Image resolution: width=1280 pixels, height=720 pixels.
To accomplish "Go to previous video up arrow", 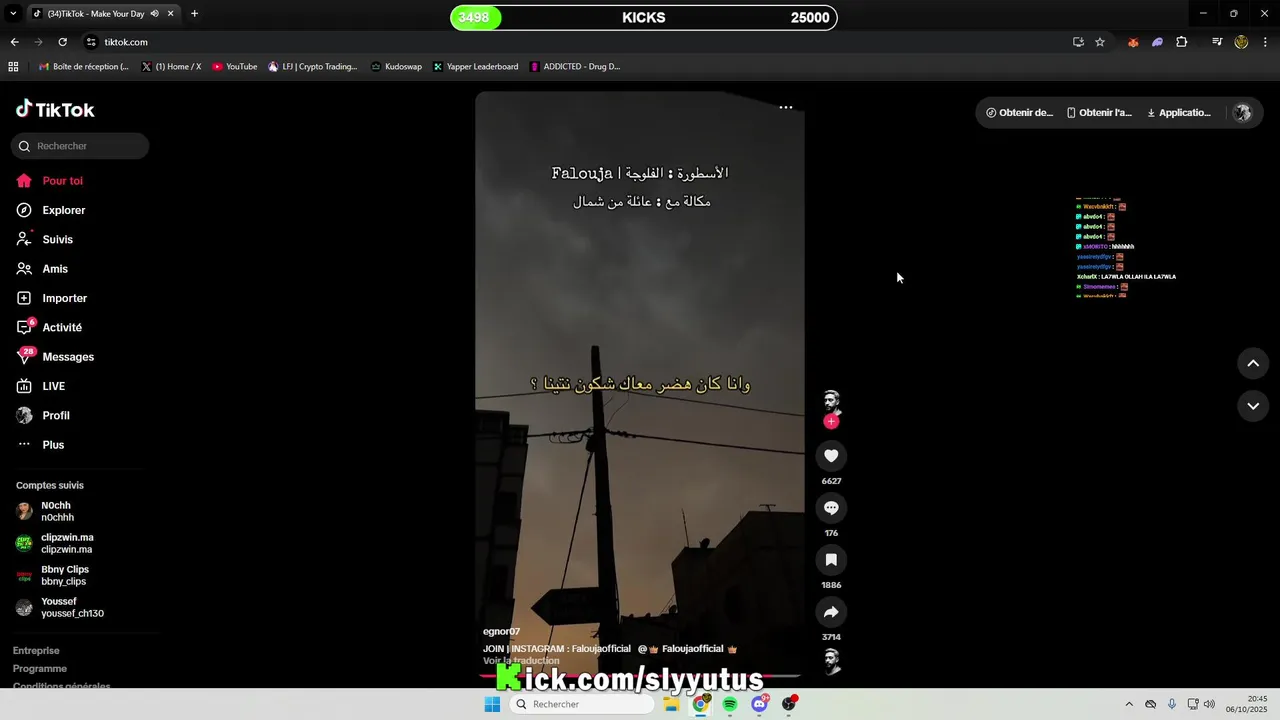I will coord(1253,364).
